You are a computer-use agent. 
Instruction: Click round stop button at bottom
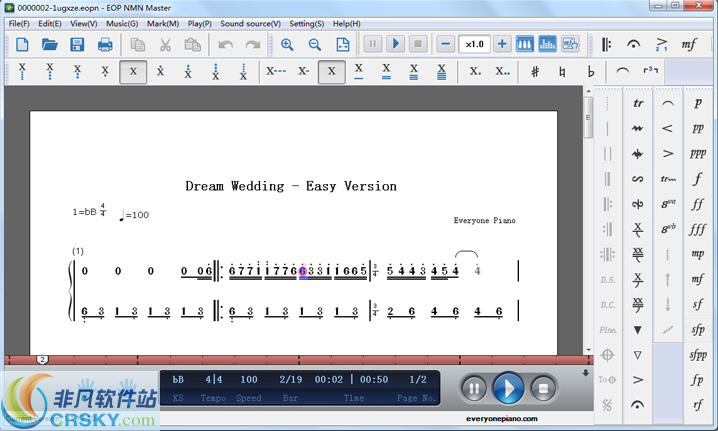pos(543,388)
